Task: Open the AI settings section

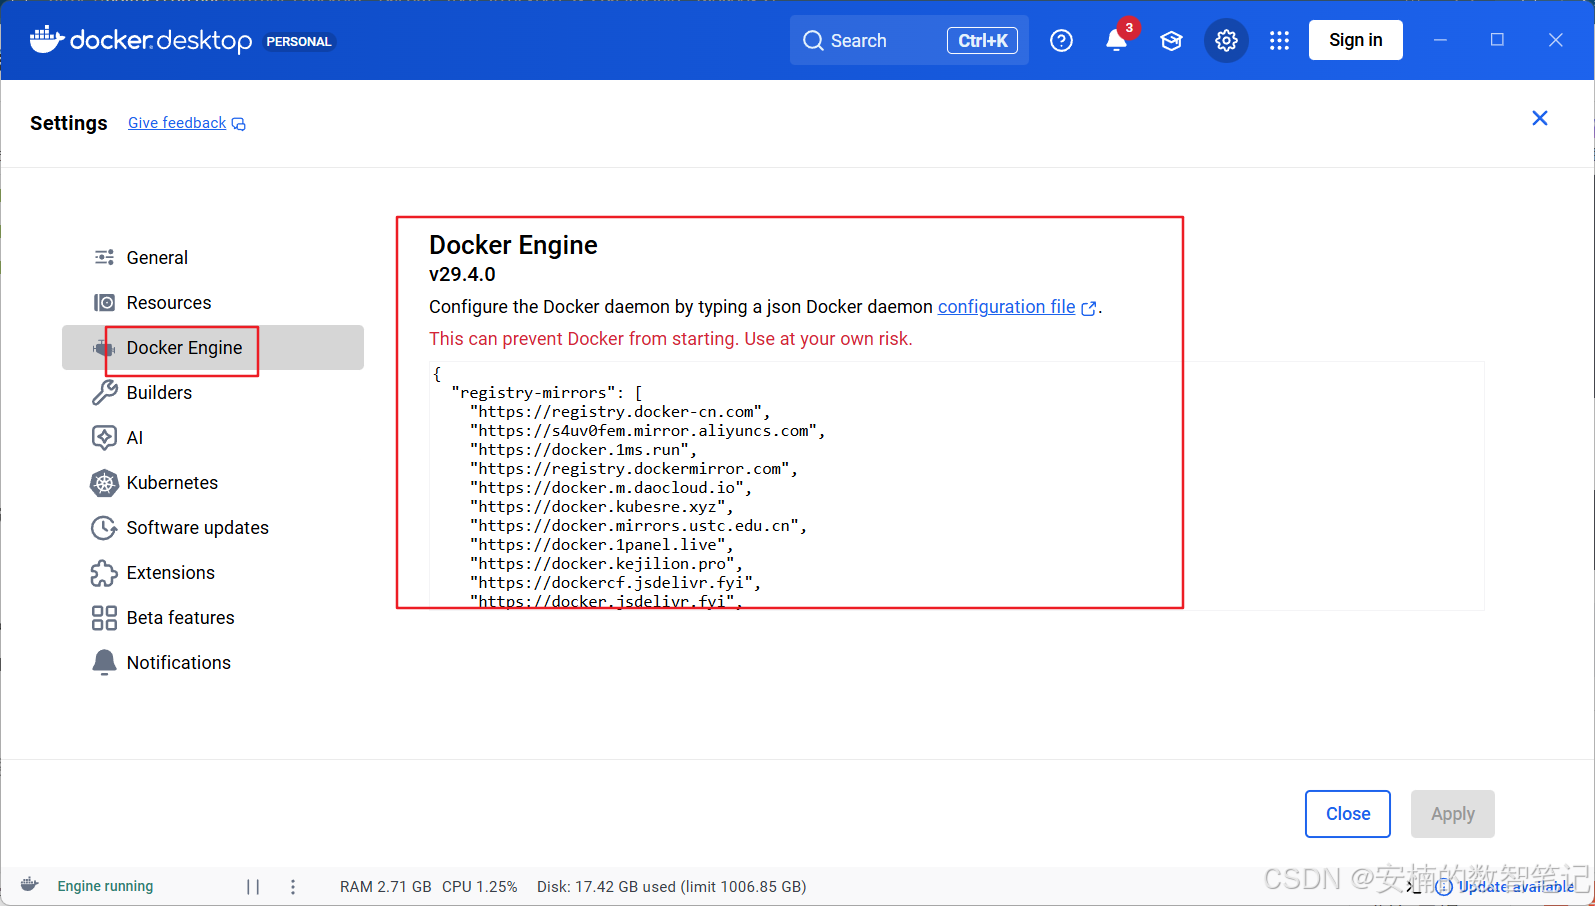Action: (213, 438)
